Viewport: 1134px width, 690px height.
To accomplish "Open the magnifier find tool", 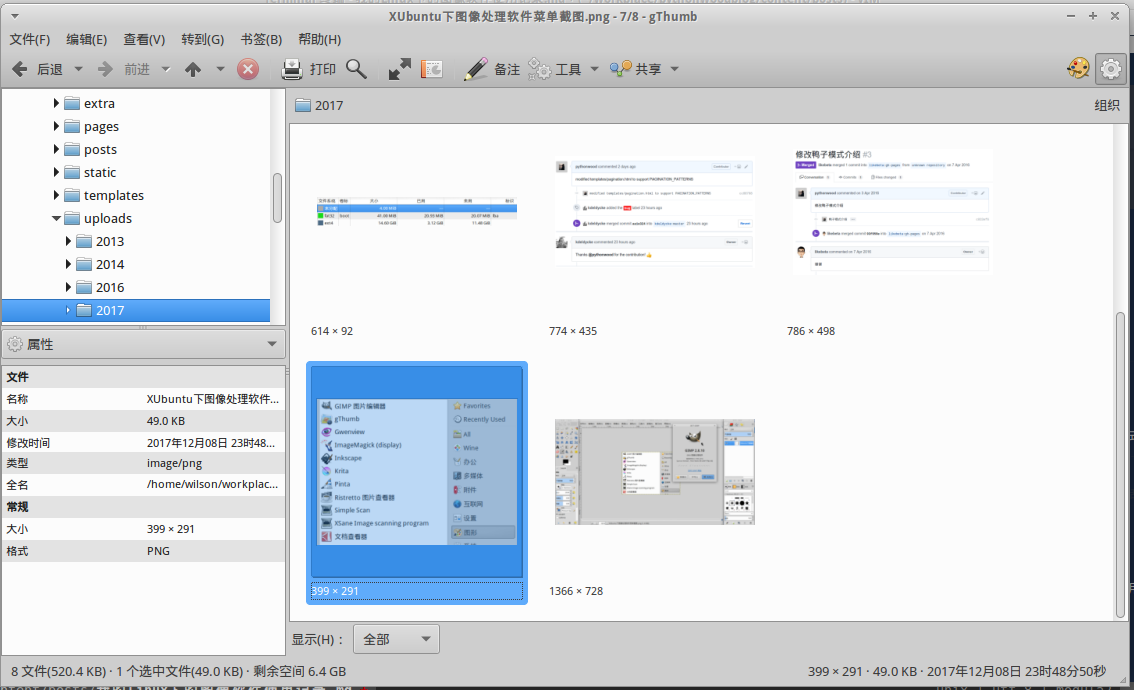I will [x=357, y=69].
